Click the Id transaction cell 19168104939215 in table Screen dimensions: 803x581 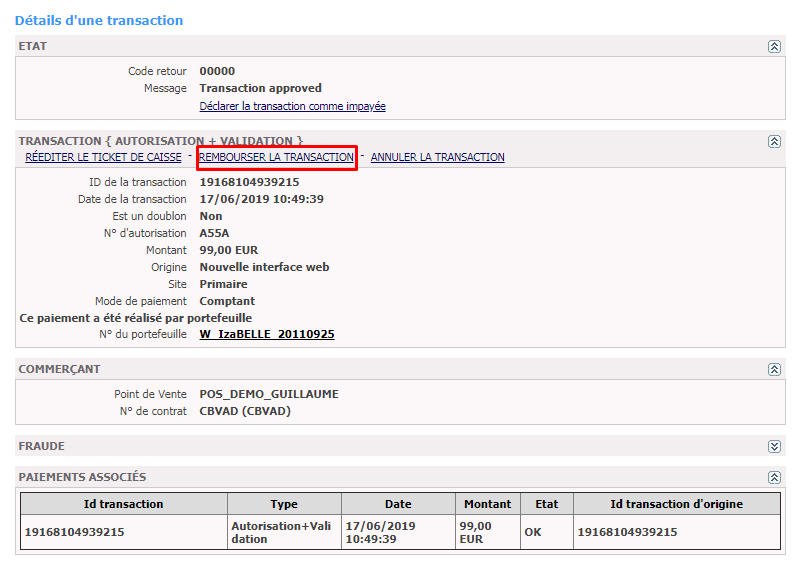click(123, 532)
